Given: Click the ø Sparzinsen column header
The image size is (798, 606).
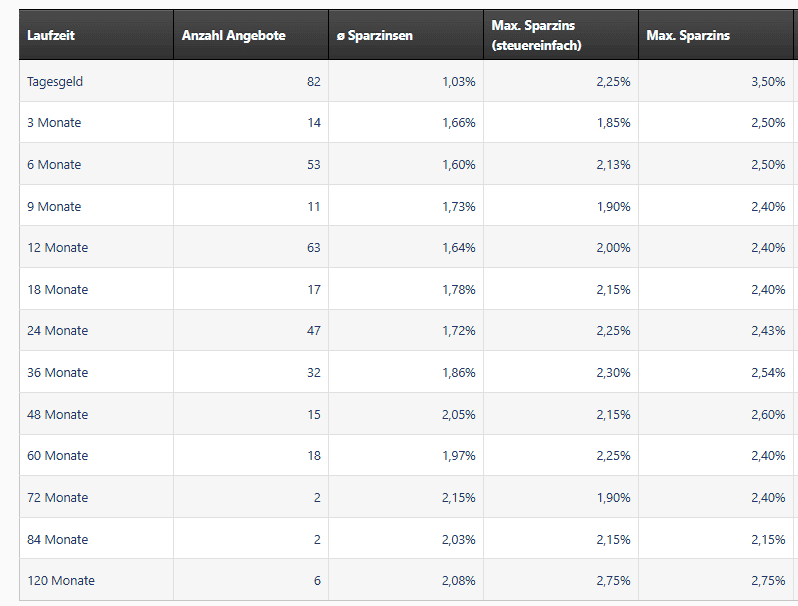Looking at the screenshot, I should pyautogui.click(x=374, y=35).
